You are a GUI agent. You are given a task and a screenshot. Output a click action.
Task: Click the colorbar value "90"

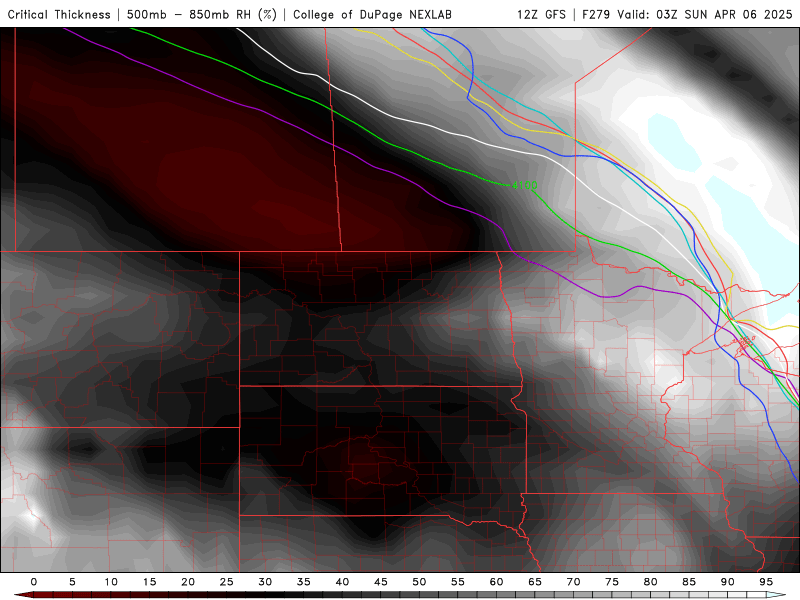coord(728,582)
